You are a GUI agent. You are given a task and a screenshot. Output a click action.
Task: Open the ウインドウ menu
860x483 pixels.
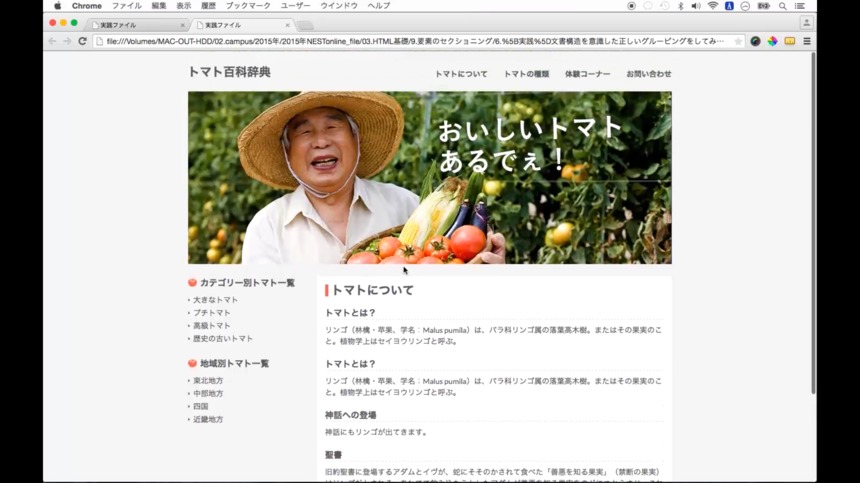point(339,6)
